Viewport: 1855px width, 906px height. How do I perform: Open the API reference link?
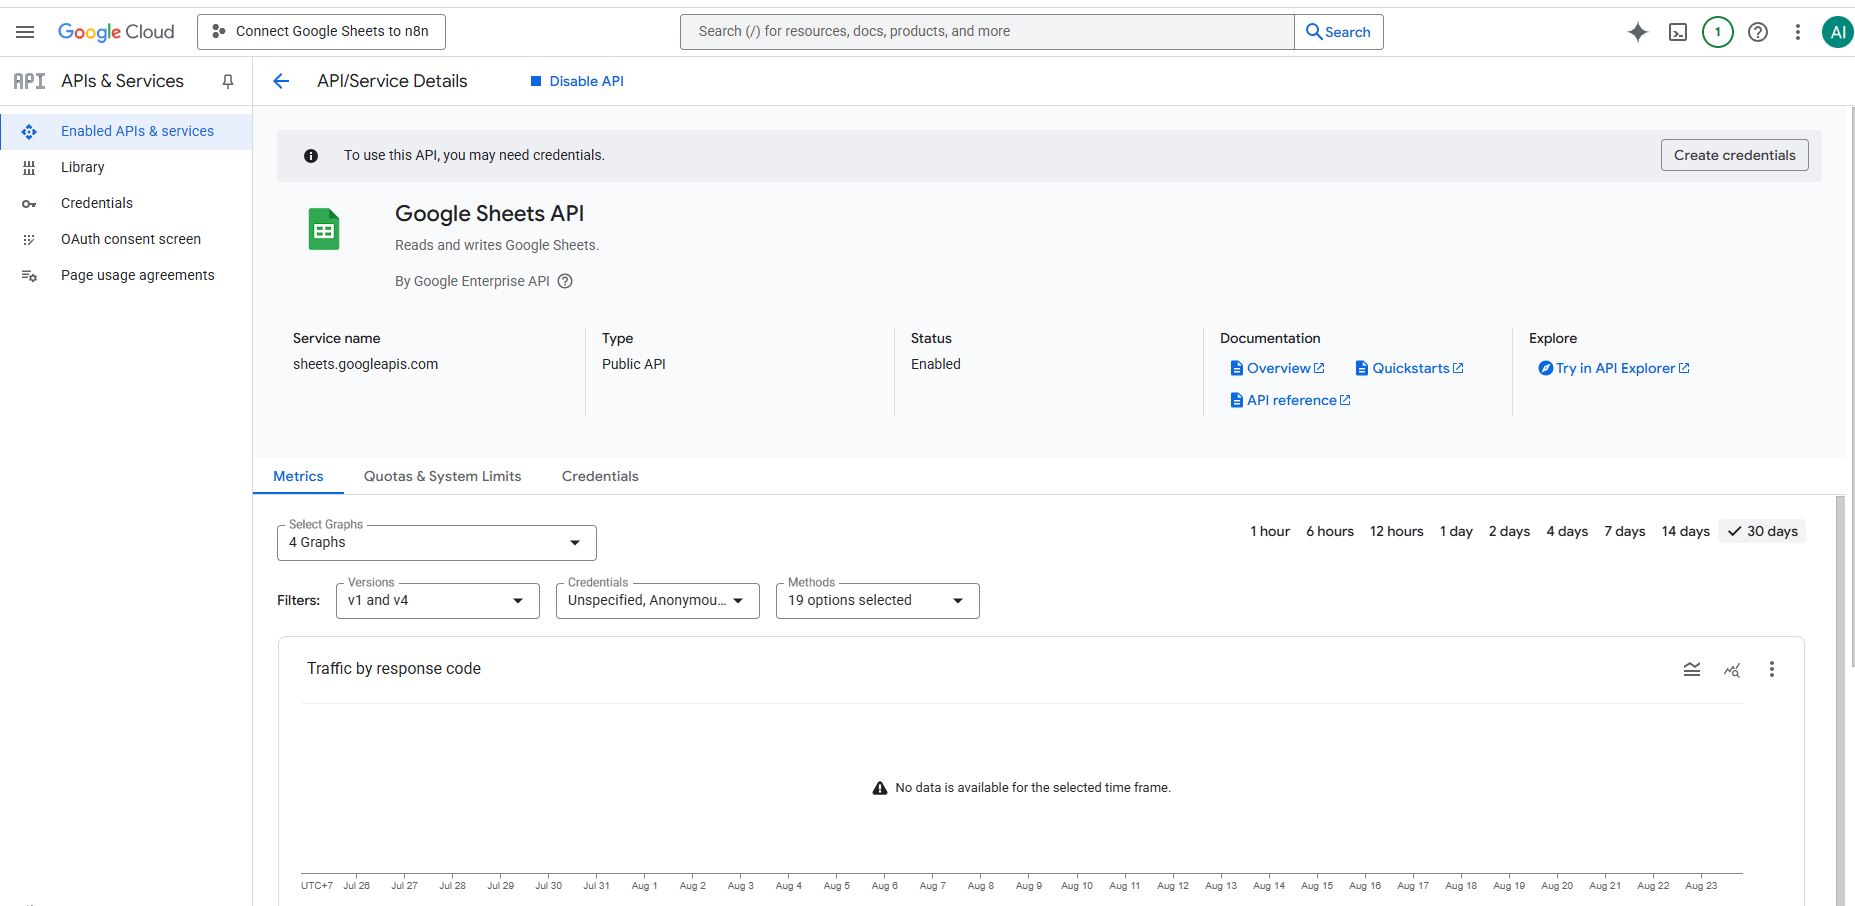point(1290,400)
